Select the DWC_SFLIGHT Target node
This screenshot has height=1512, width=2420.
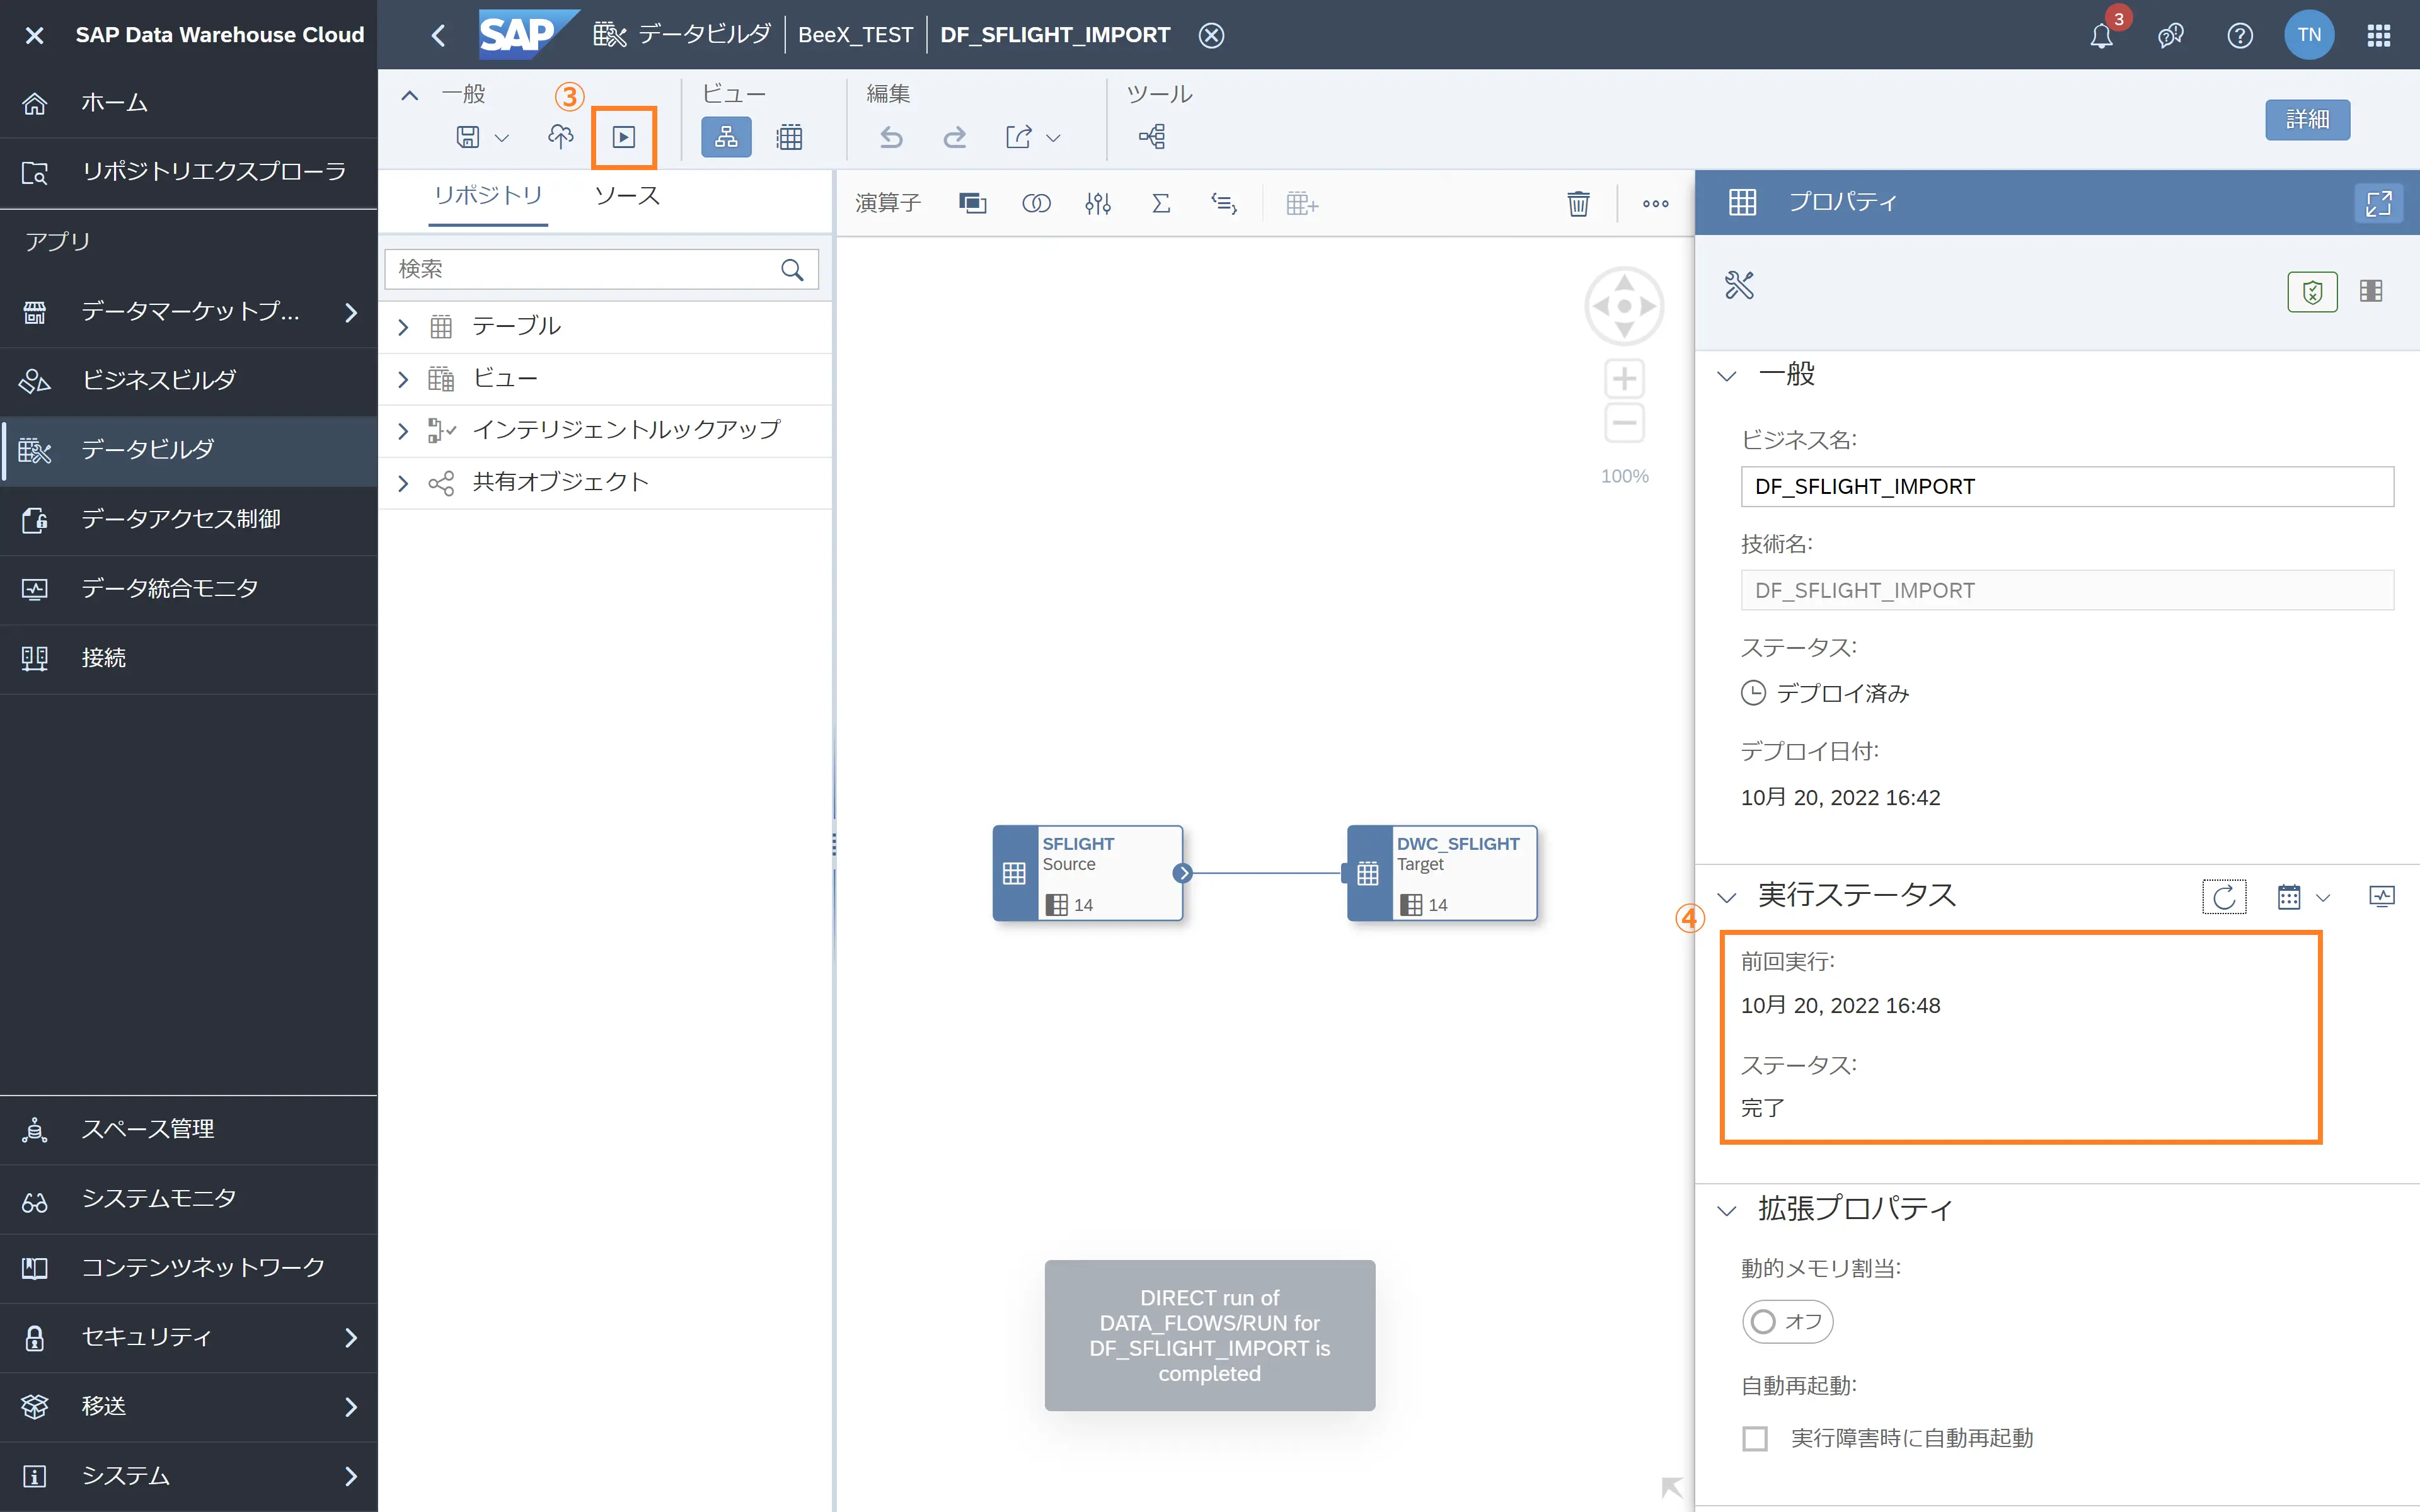tap(1442, 873)
